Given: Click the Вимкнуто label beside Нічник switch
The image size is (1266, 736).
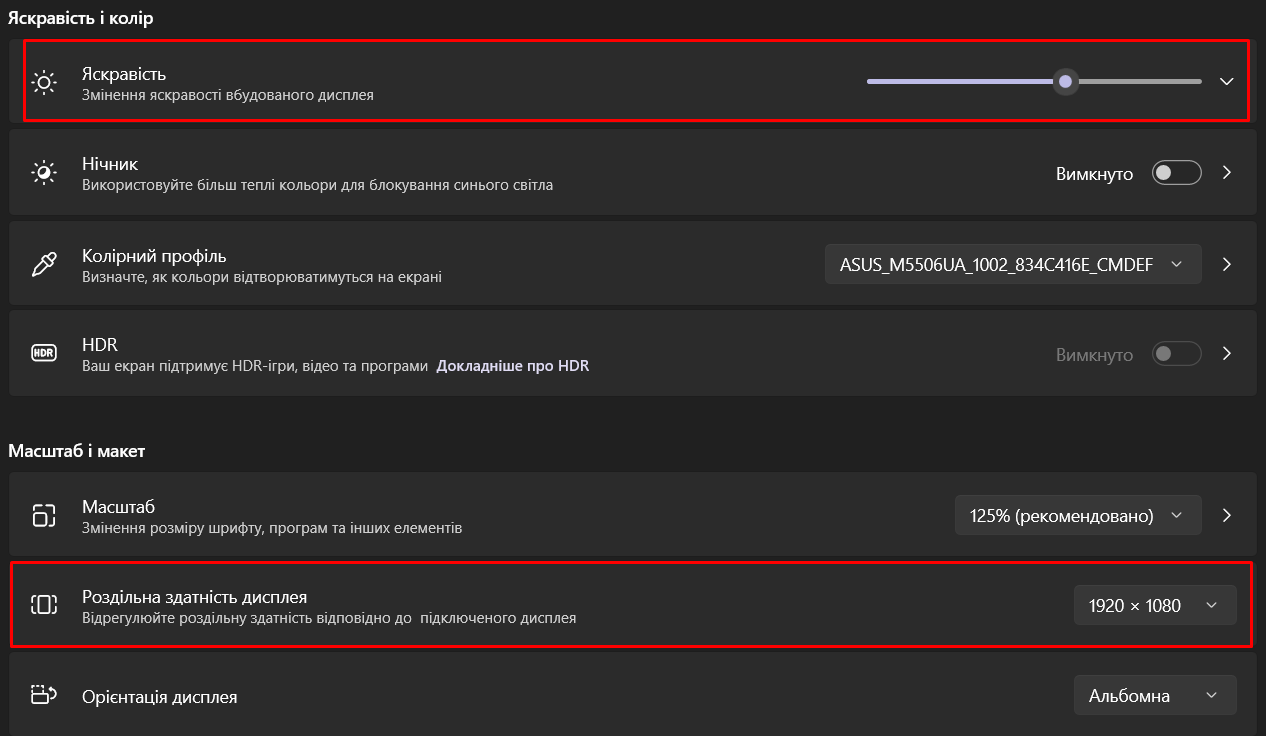Looking at the screenshot, I should tap(1095, 174).
